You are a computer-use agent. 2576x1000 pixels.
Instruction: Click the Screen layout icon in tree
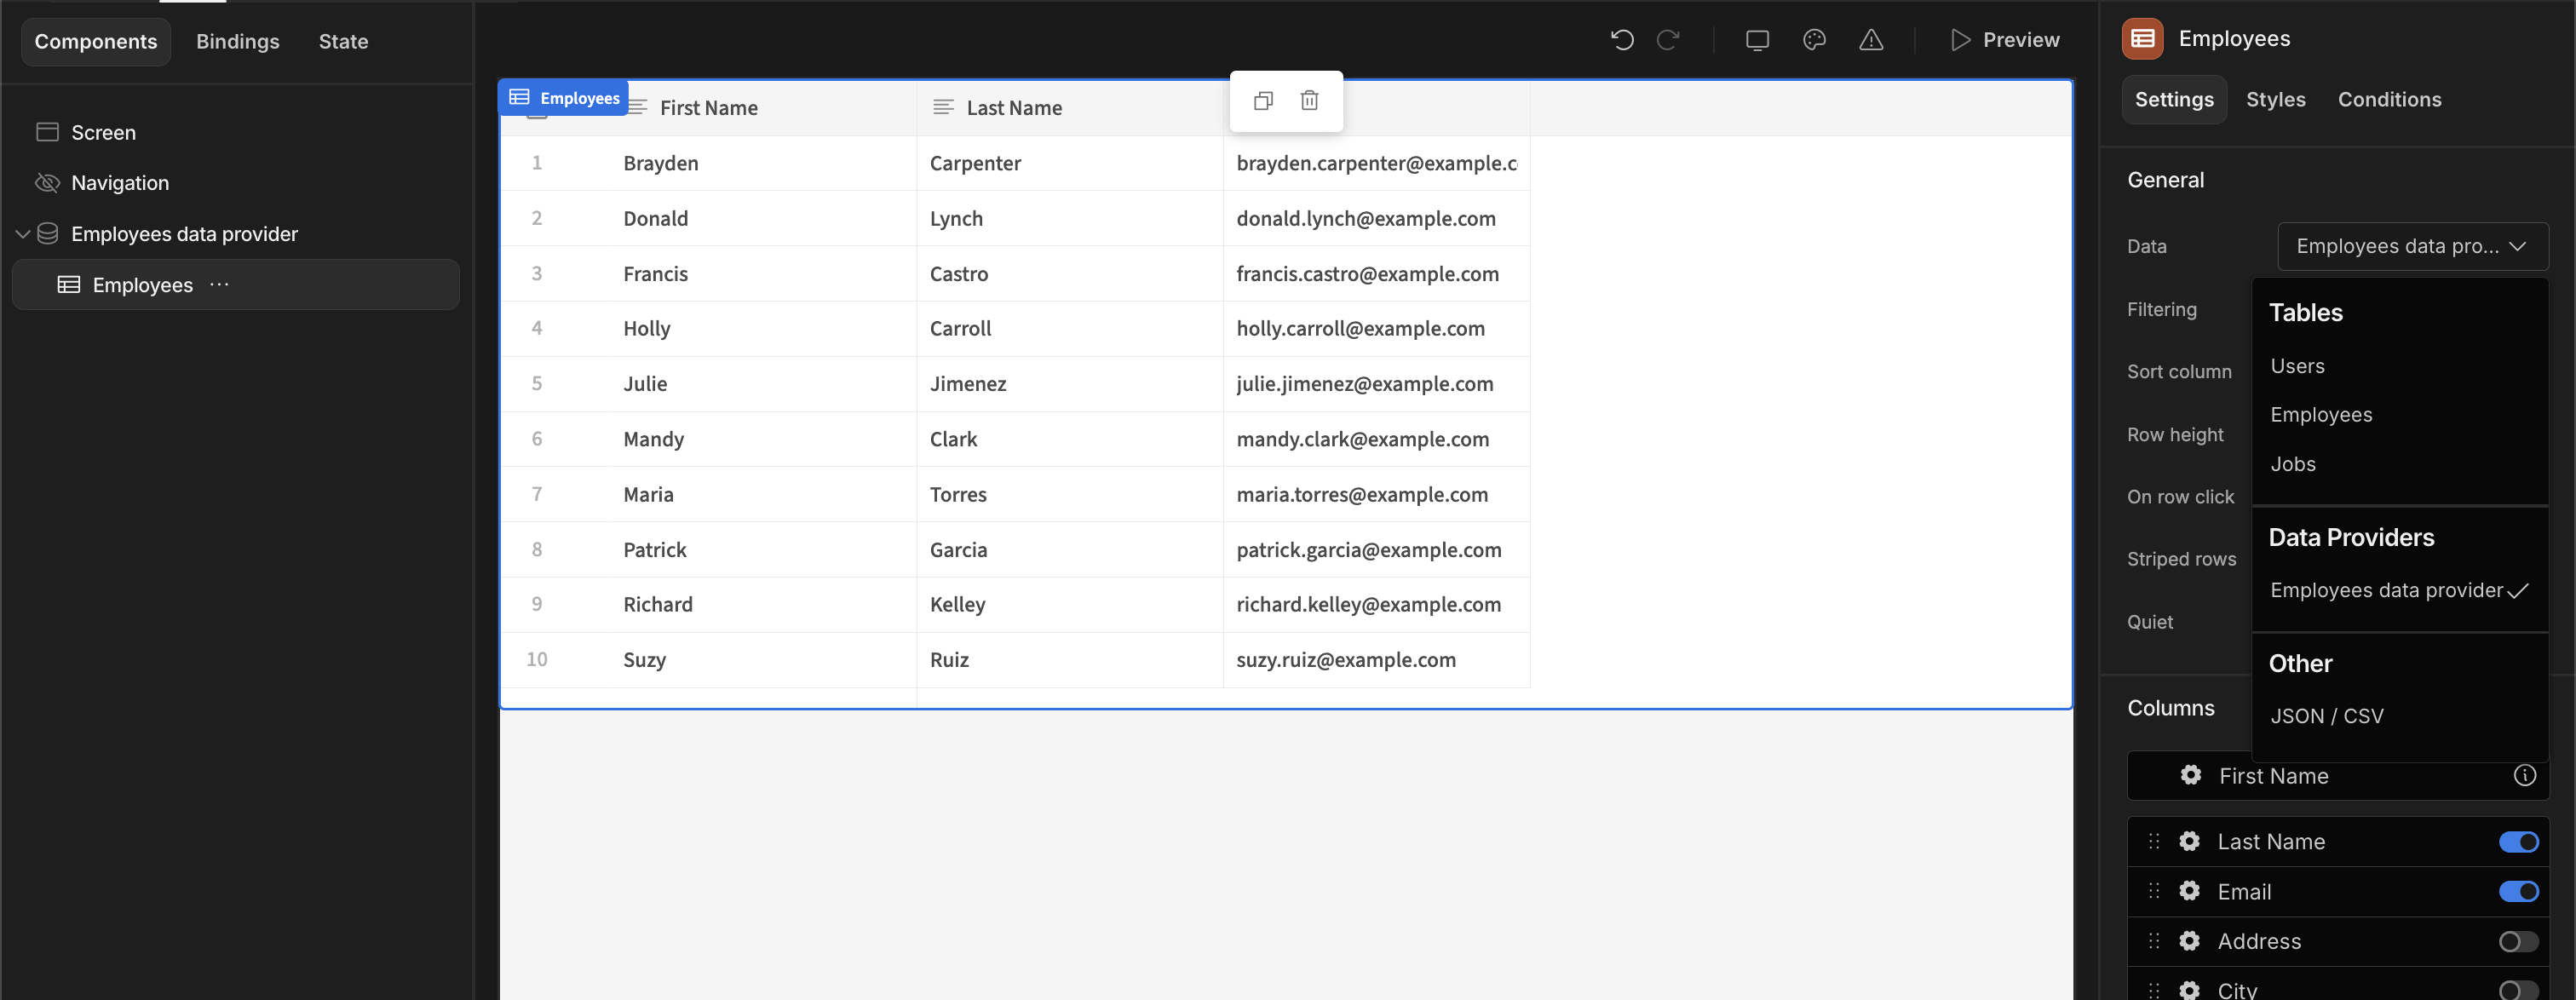47,132
